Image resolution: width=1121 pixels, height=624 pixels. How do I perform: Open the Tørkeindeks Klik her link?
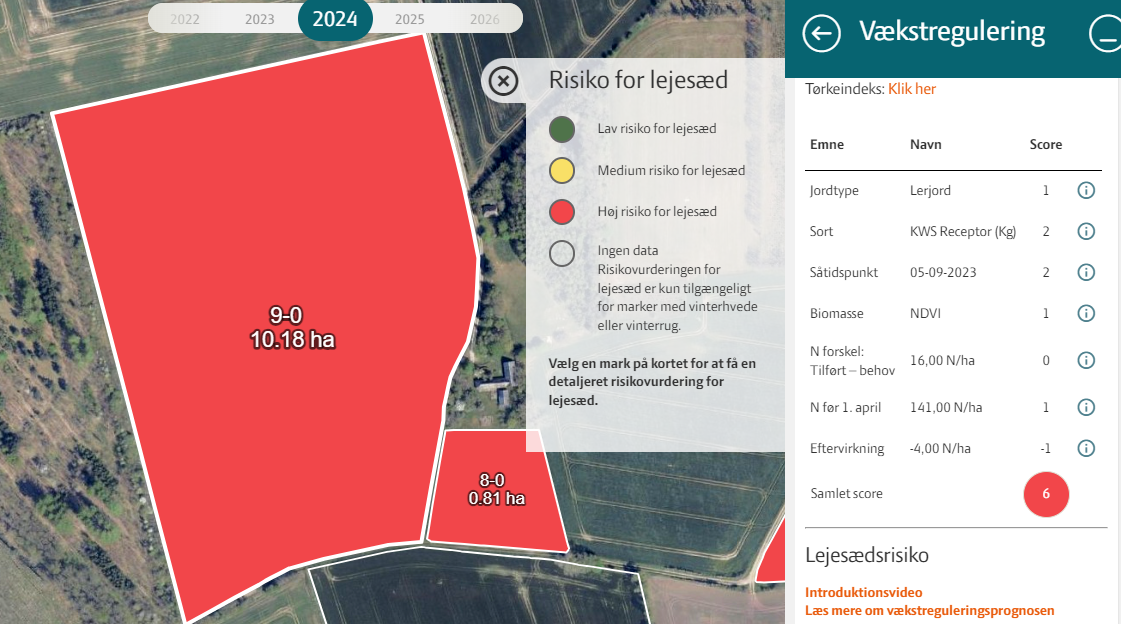click(x=911, y=89)
